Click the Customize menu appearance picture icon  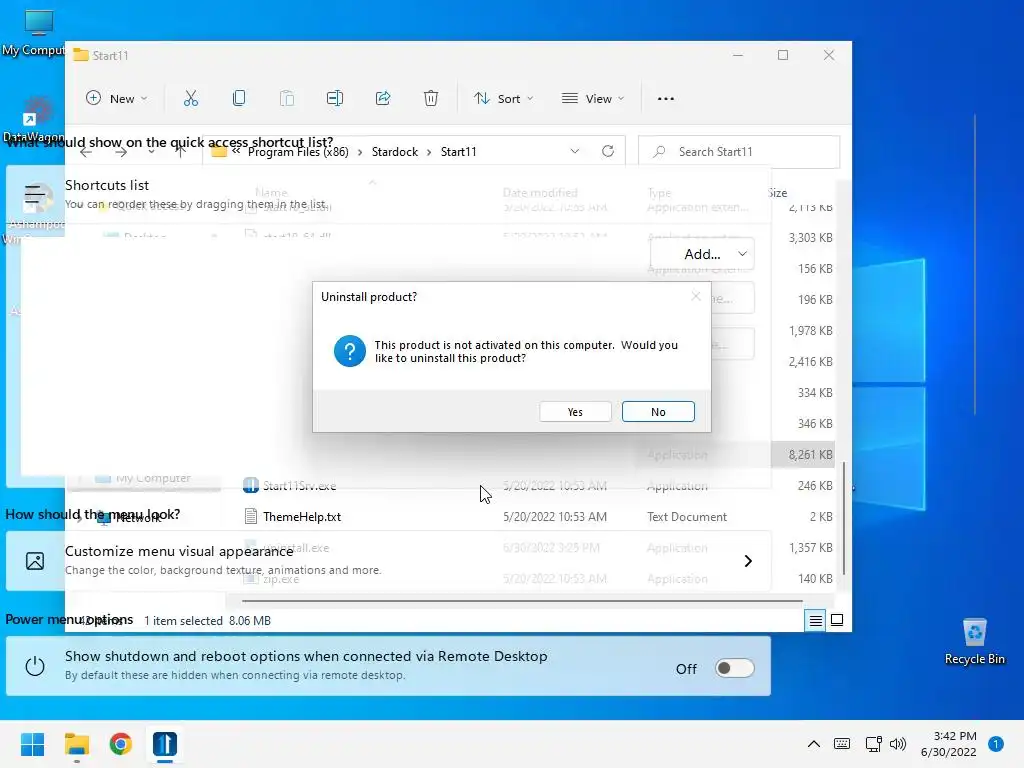coord(35,561)
